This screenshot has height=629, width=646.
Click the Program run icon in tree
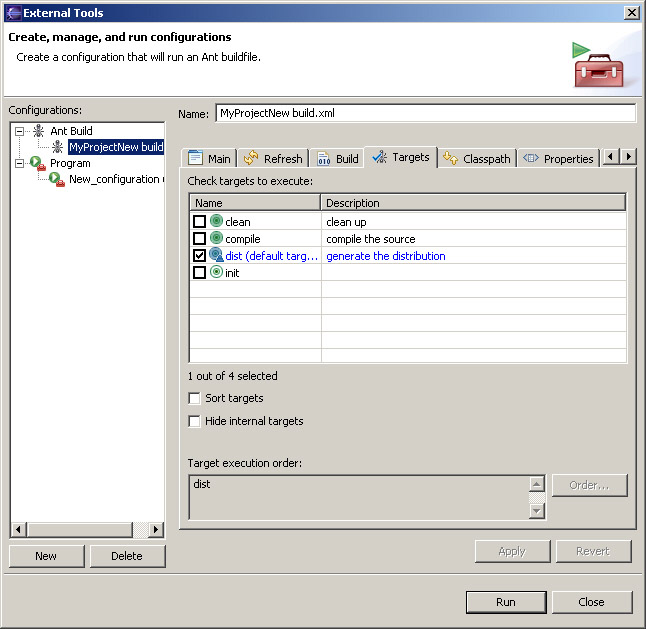38,163
